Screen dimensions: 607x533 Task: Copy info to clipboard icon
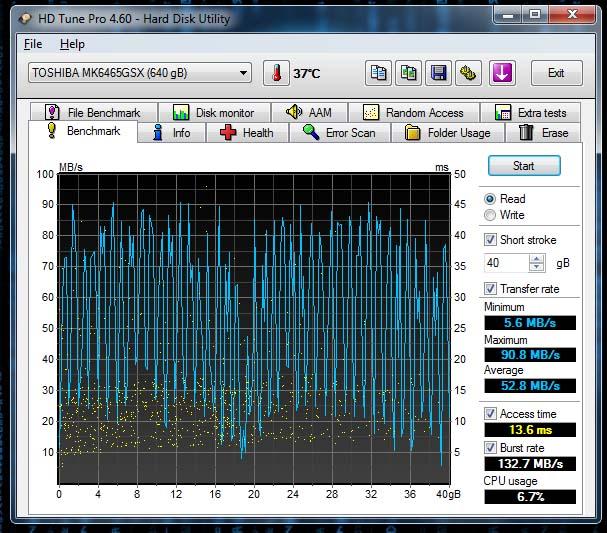tap(378, 73)
